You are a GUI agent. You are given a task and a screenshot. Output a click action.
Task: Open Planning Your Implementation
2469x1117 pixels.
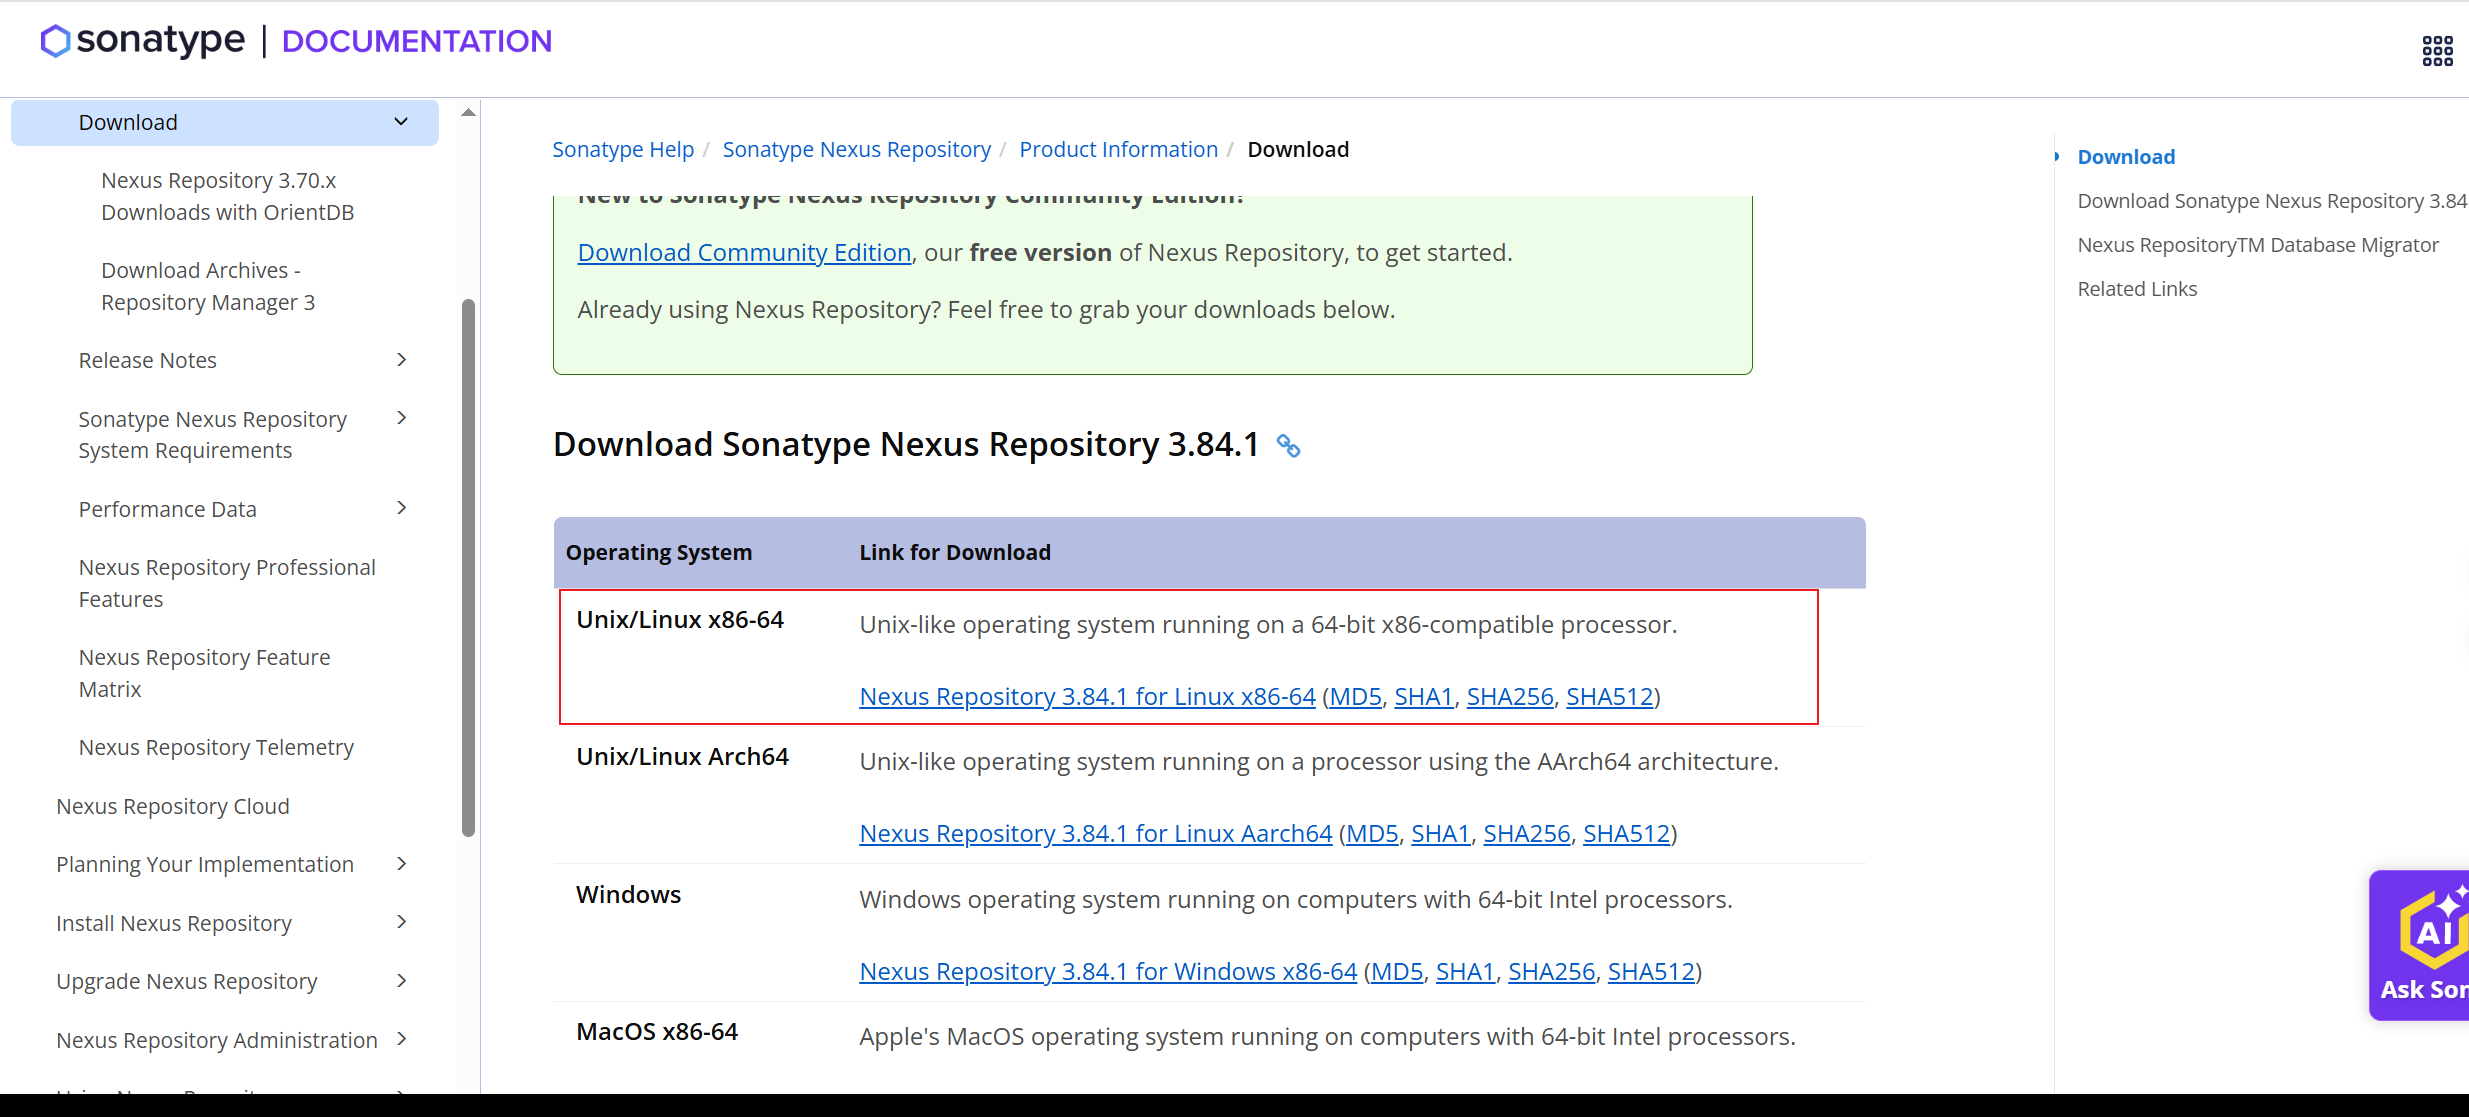(205, 864)
